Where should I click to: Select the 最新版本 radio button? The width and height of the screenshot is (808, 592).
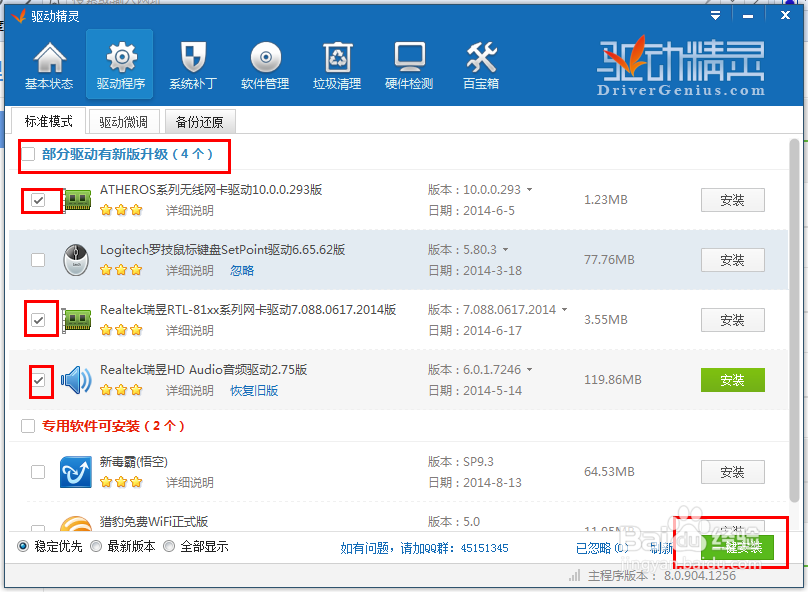click(96, 546)
